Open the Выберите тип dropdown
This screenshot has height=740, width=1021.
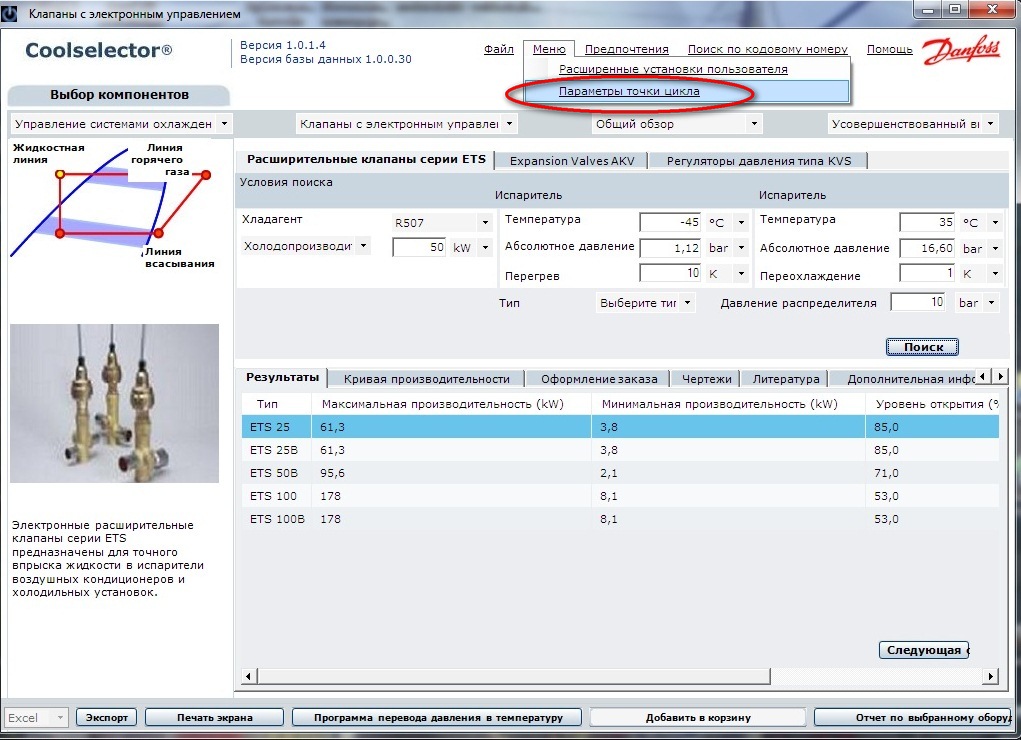coord(688,302)
